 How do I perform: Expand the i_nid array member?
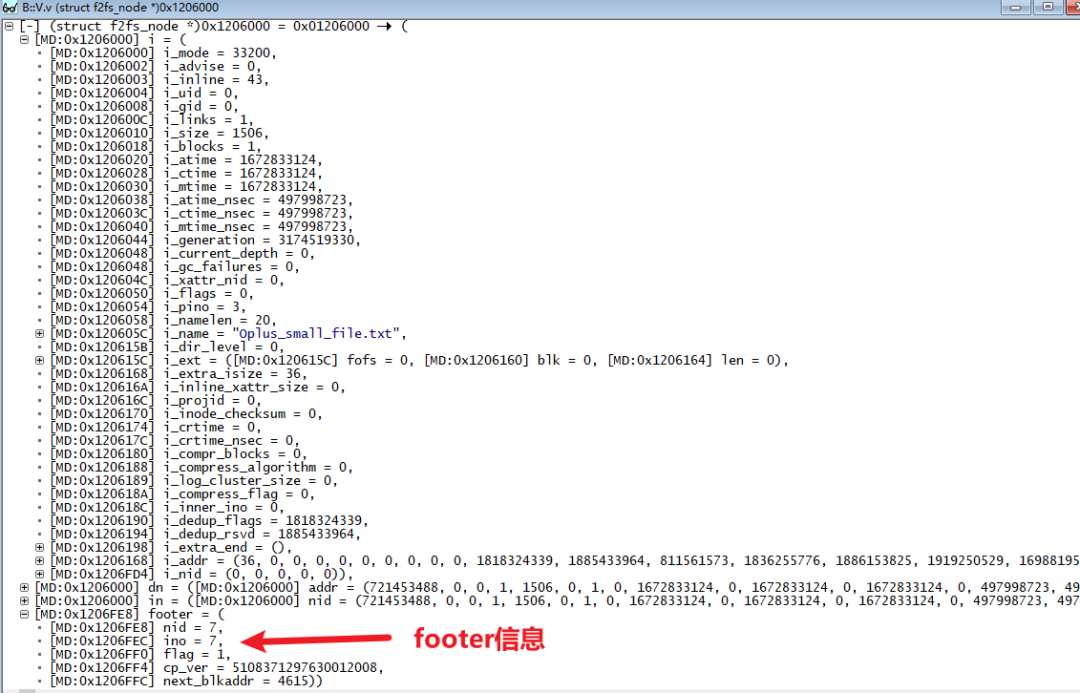(x=39, y=574)
